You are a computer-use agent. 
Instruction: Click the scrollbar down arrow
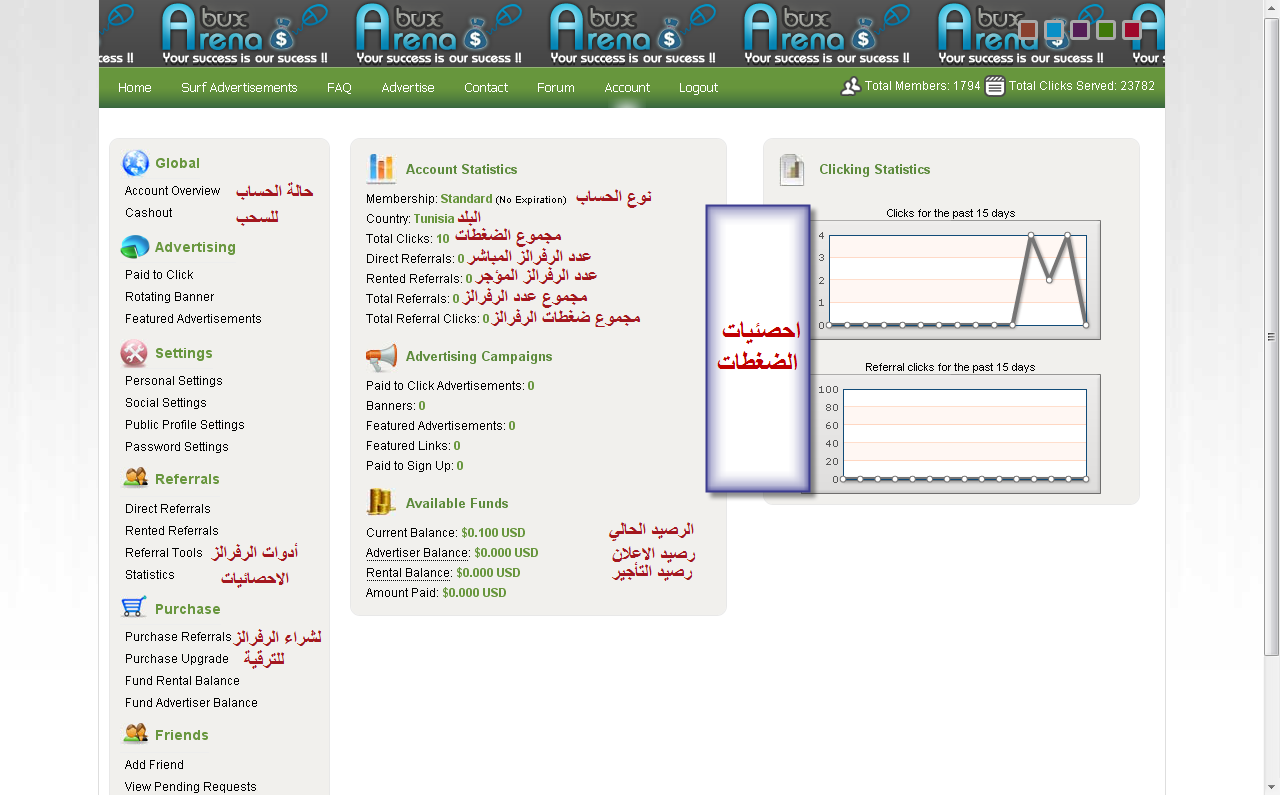1271,785
